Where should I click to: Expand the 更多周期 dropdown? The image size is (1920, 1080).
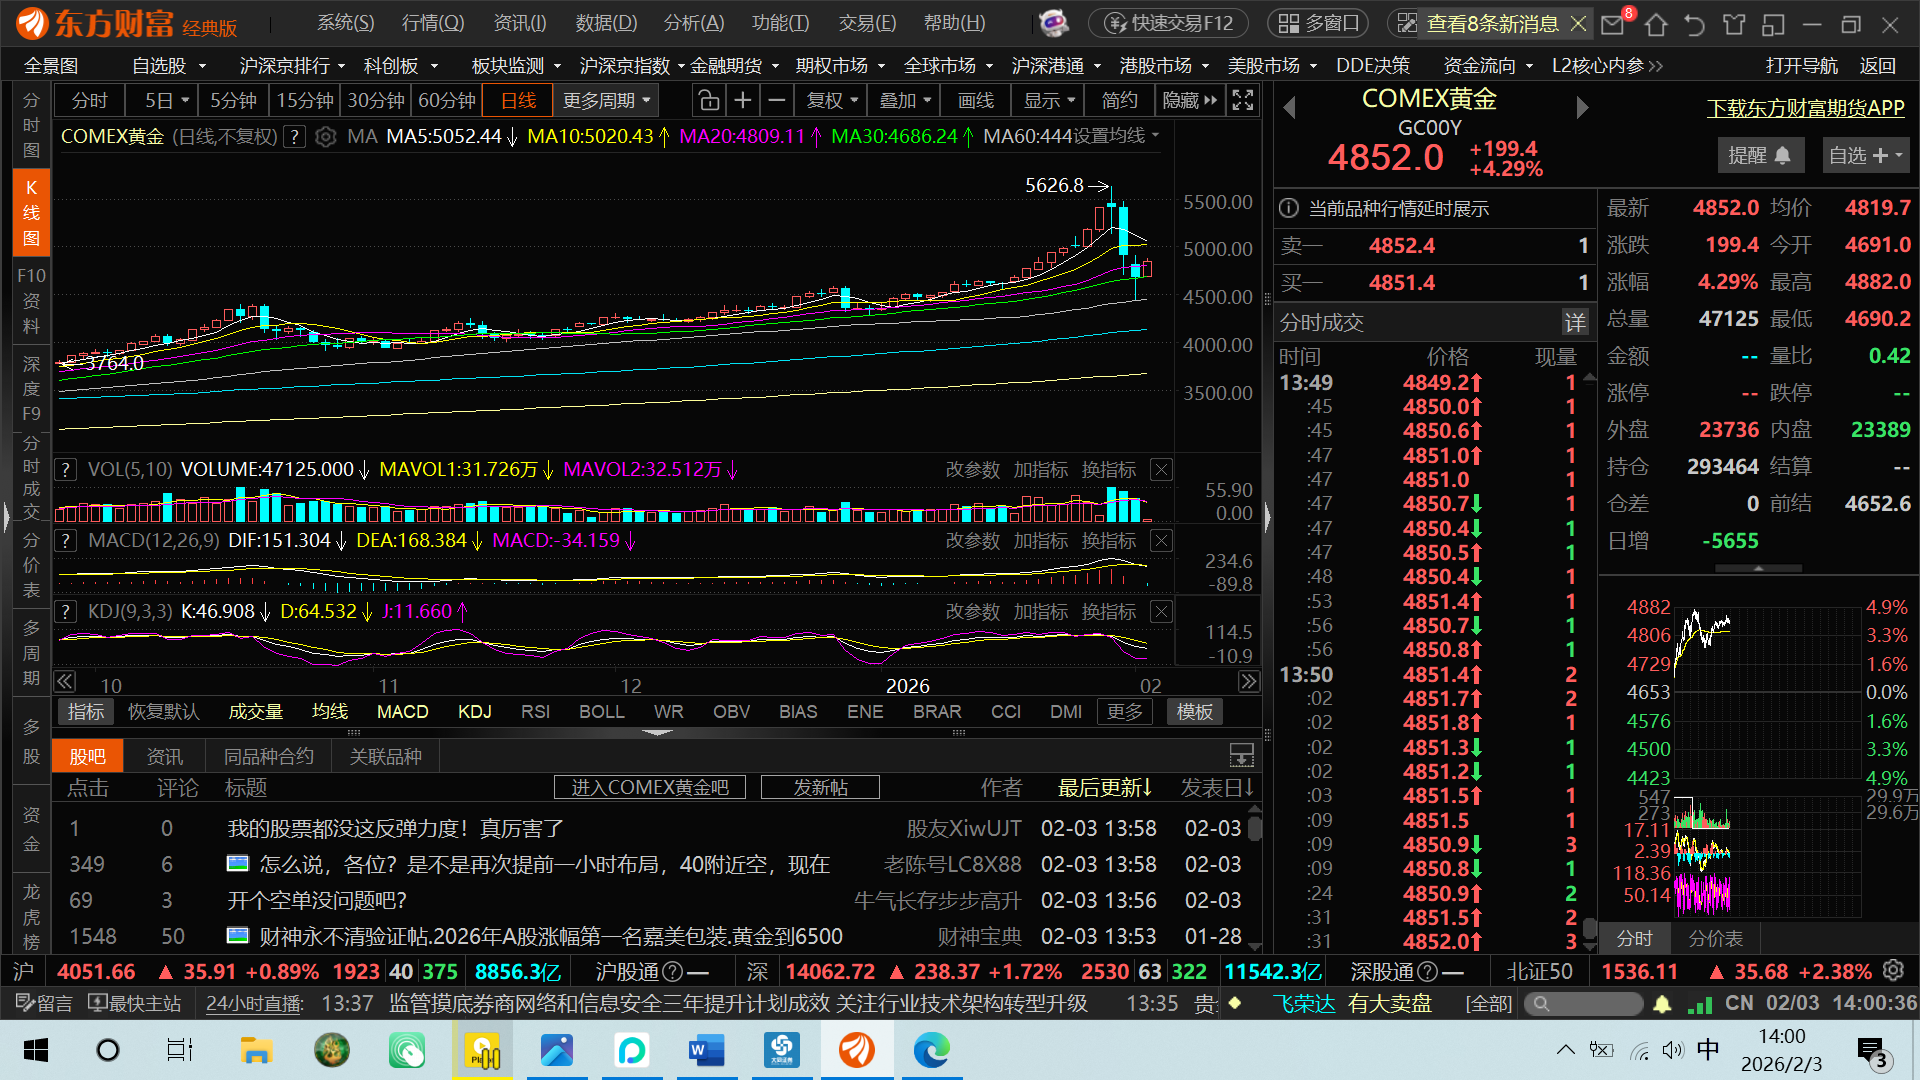(606, 100)
